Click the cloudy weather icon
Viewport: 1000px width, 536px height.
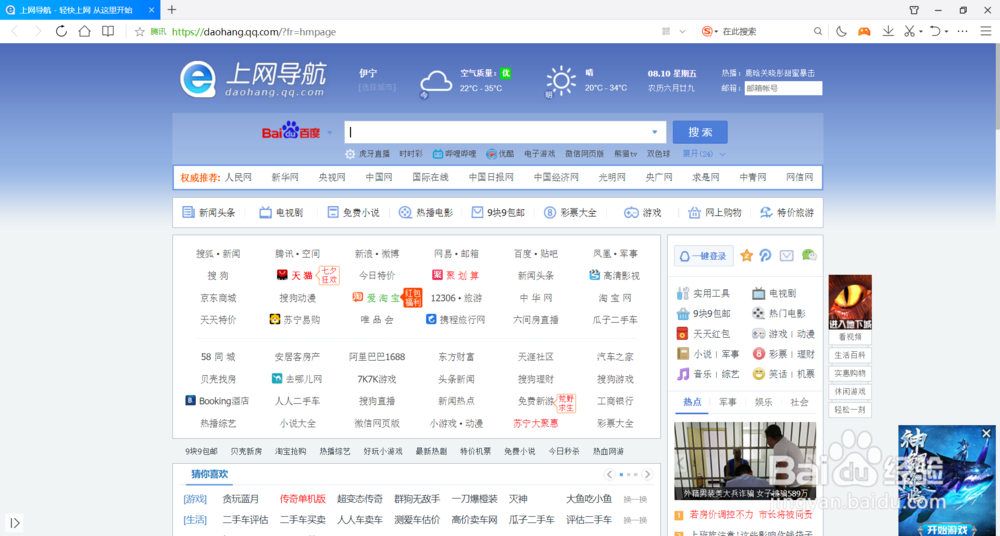(x=436, y=83)
